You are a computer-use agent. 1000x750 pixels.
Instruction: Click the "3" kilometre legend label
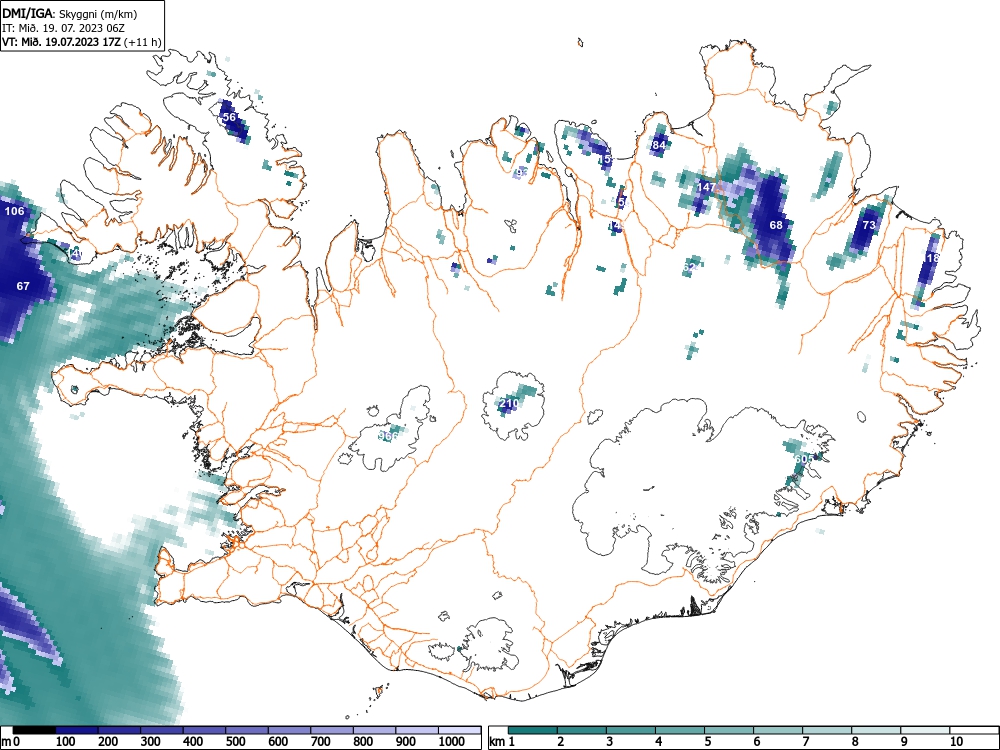(x=610, y=742)
